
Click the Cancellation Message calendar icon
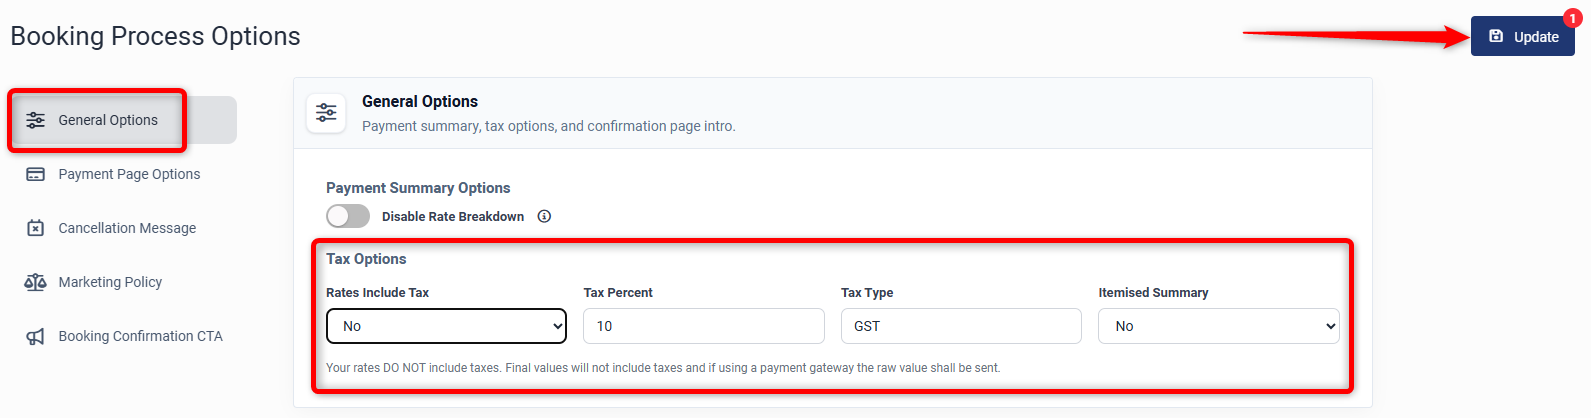pyautogui.click(x=36, y=228)
